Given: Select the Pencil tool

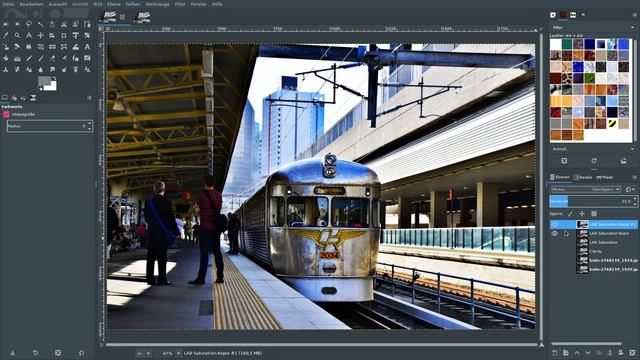Looking at the screenshot, I should coord(29,59).
